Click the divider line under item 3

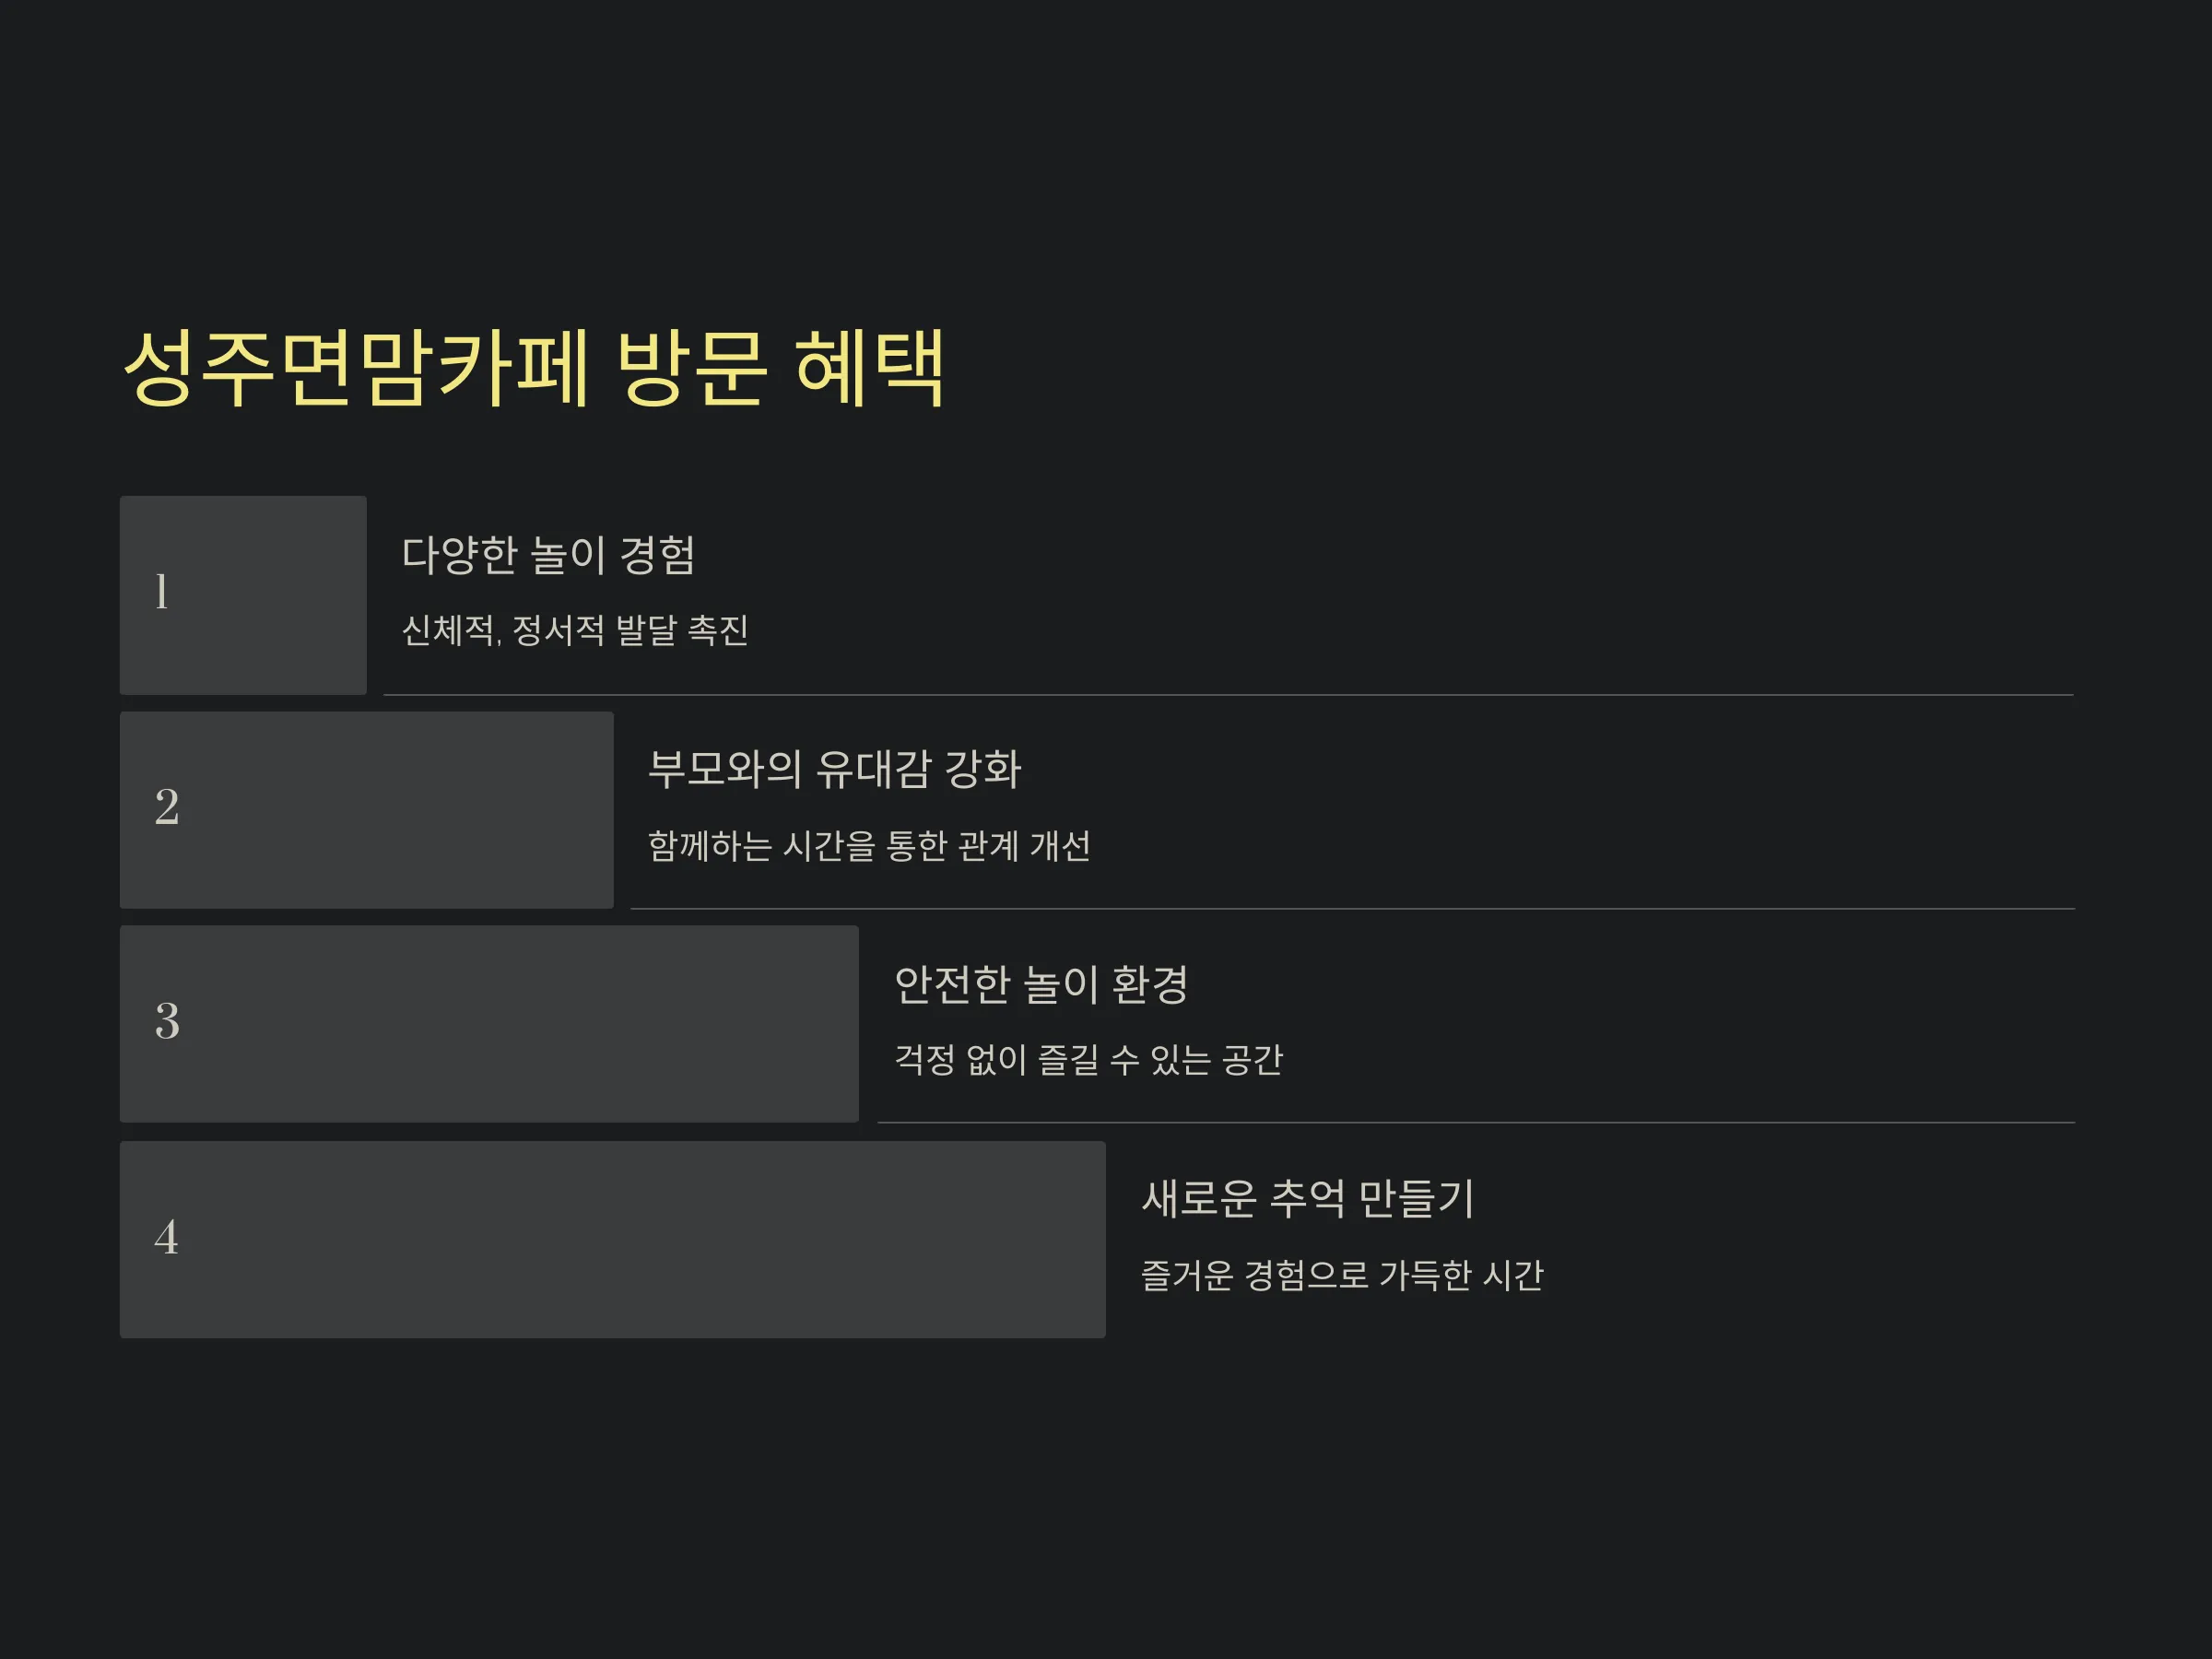[1476, 1123]
